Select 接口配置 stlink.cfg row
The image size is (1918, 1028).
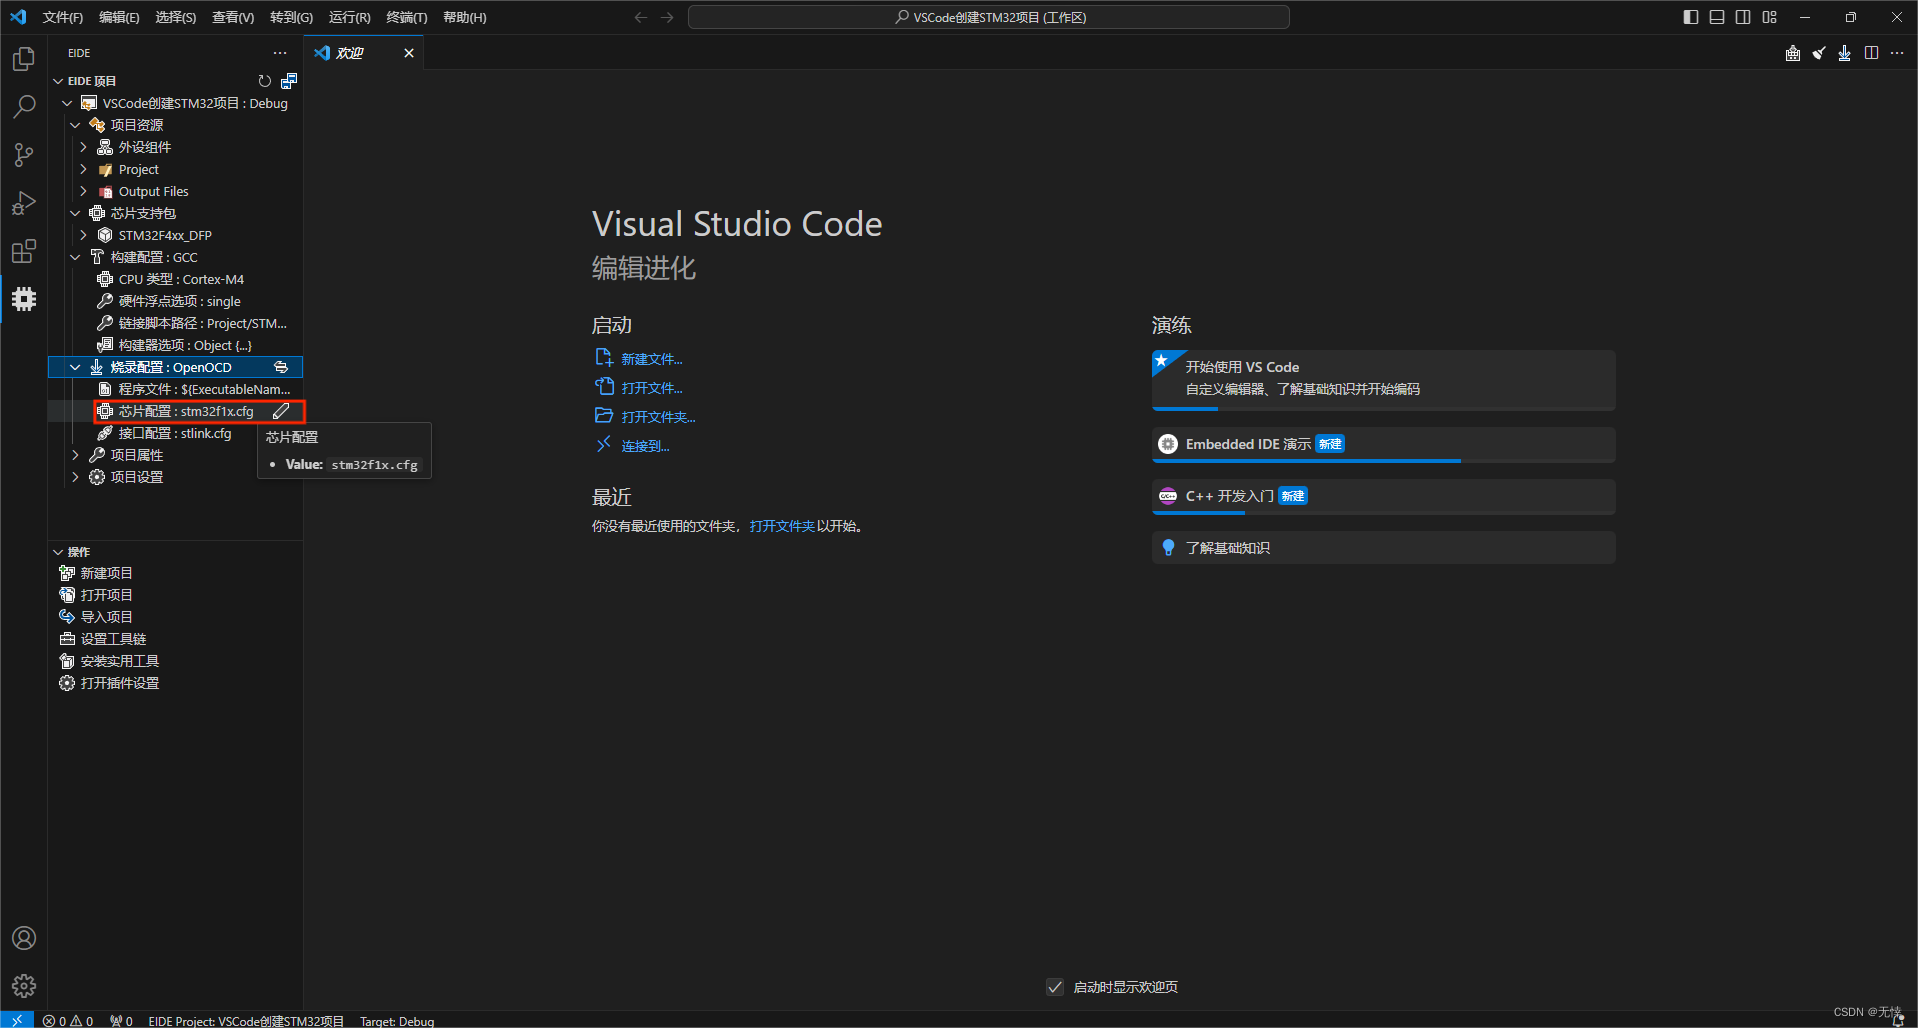click(x=175, y=433)
